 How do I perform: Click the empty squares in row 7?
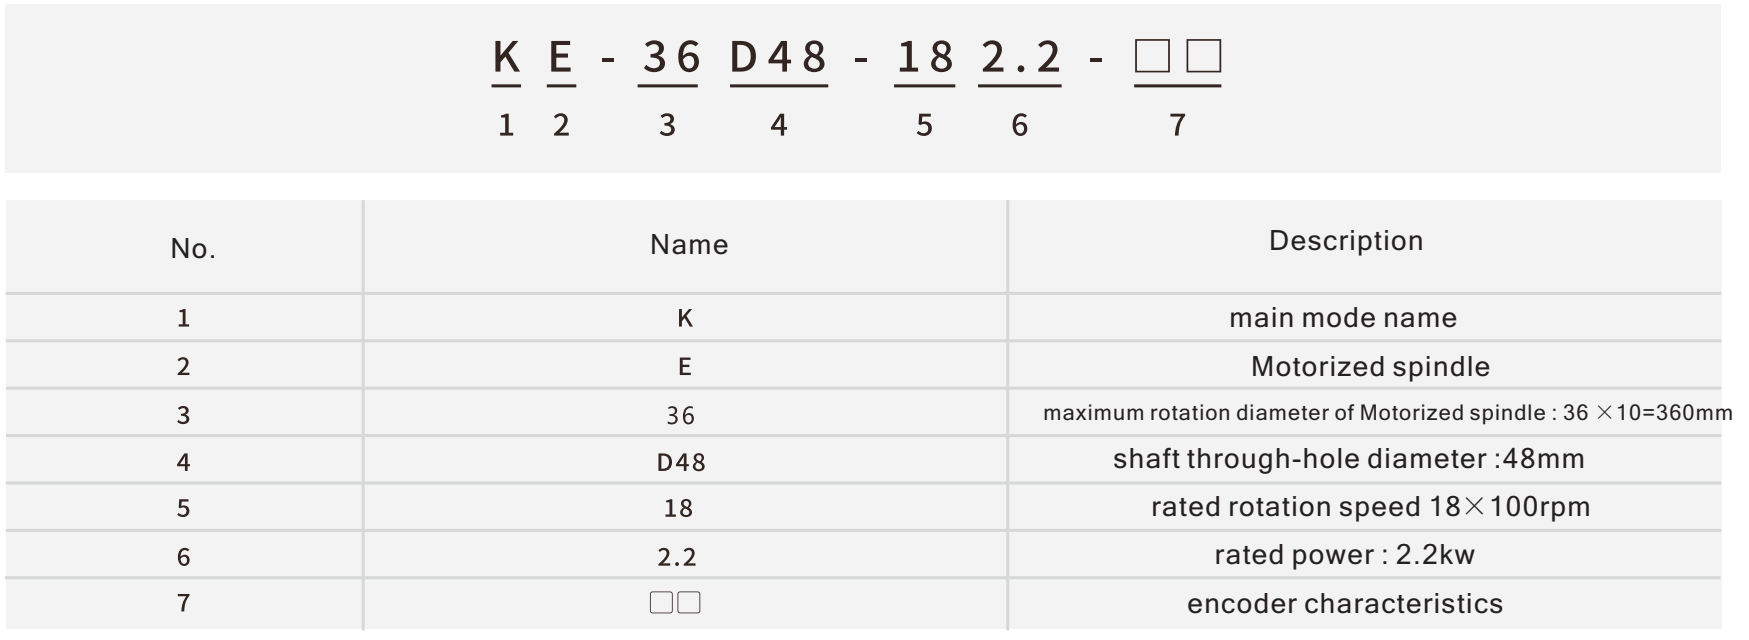click(675, 603)
